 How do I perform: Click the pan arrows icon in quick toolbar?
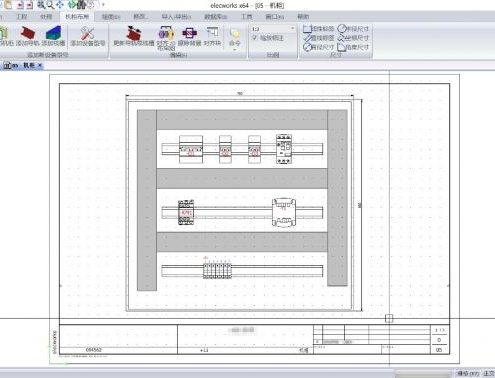coord(60,5)
